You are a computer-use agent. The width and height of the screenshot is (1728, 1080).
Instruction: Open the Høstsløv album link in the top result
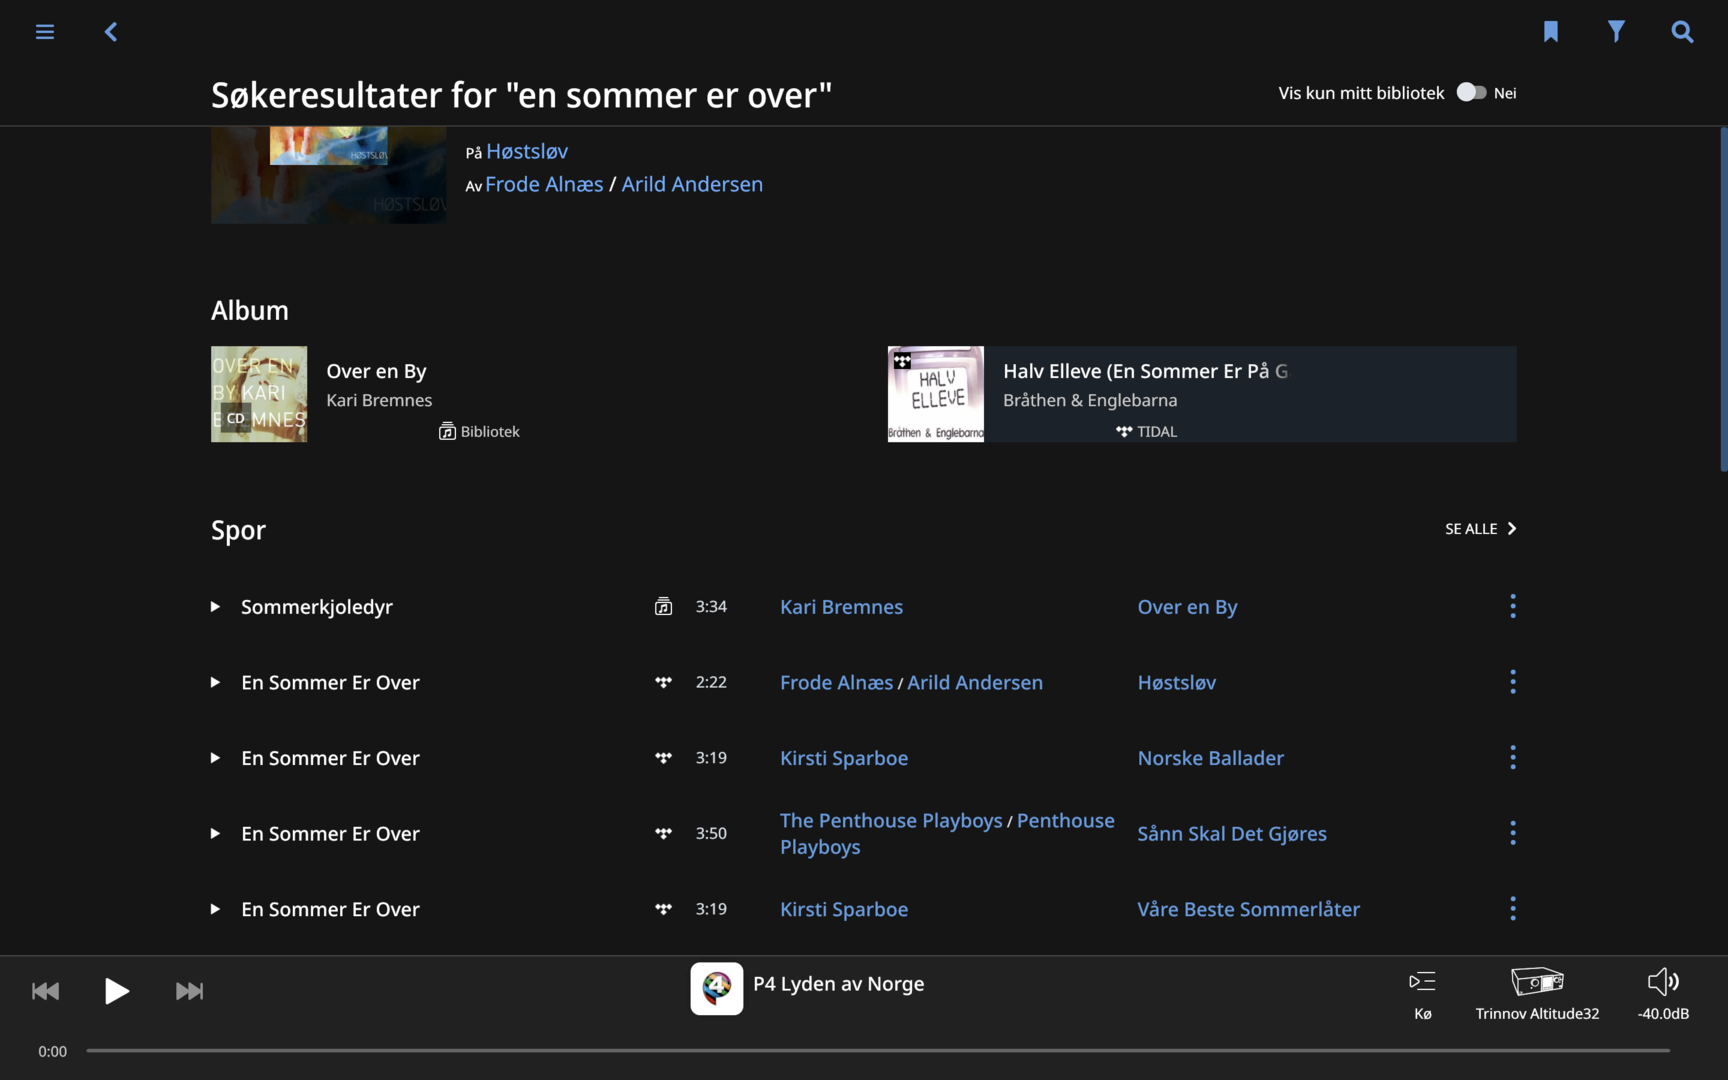pyautogui.click(x=527, y=151)
